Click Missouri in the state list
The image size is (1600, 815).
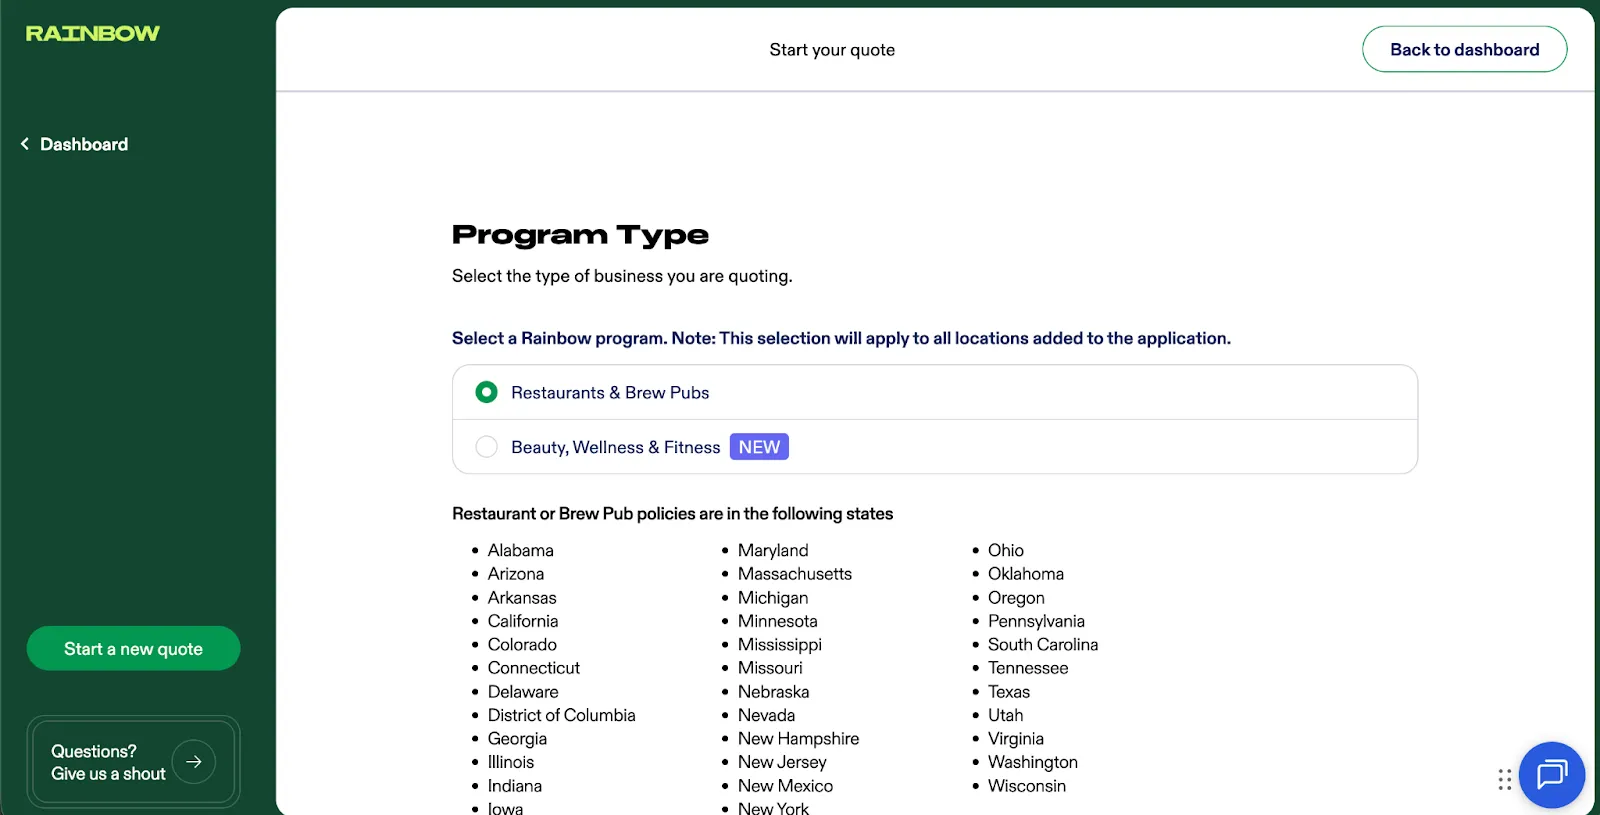pos(770,668)
